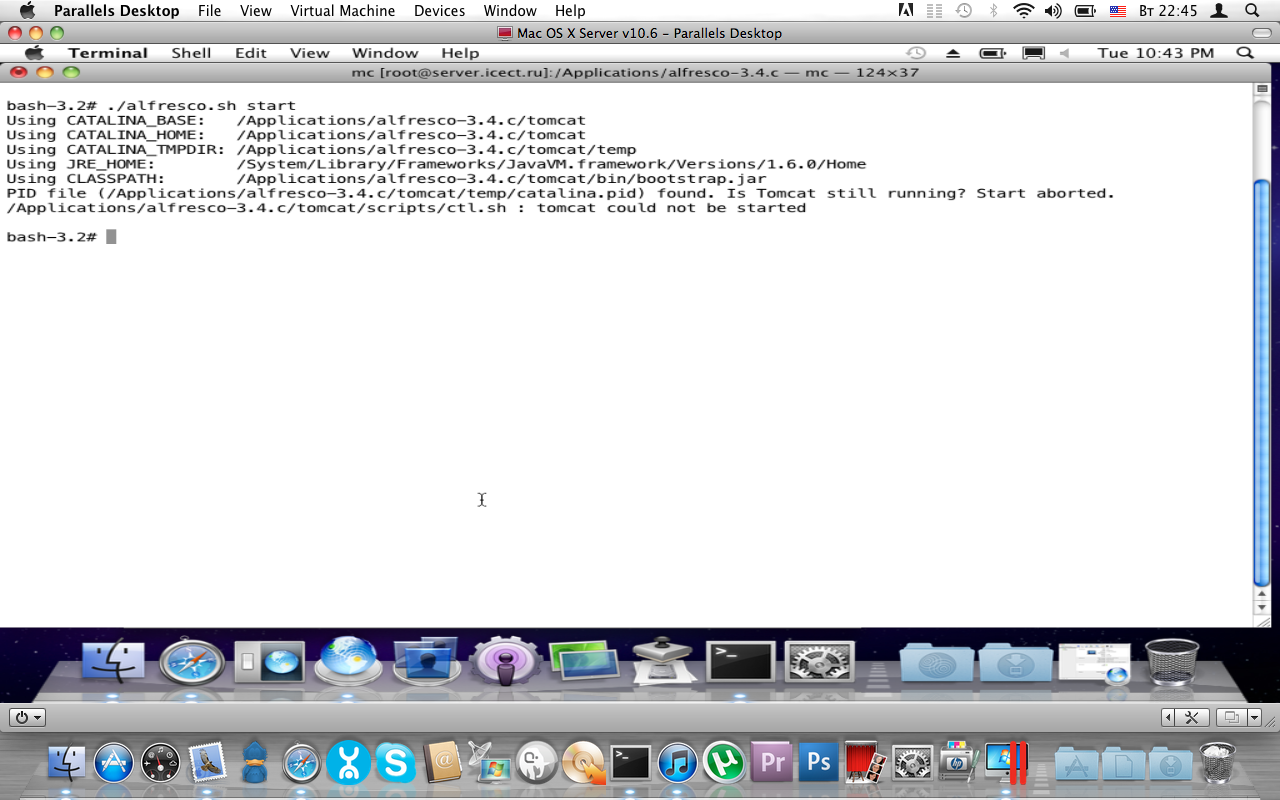Open Time Machine icon in guest menu bar
The width and height of the screenshot is (1280, 800).
tap(916, 53)
